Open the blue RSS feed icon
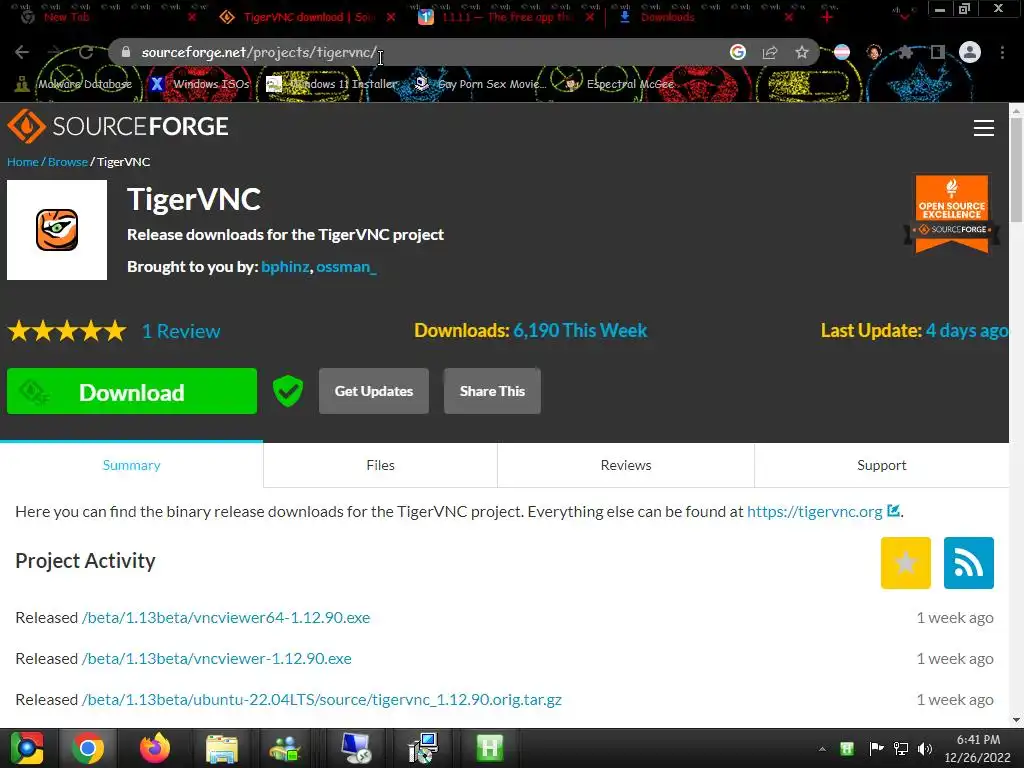Screen dimensions: 1024x768 (968, 563)
